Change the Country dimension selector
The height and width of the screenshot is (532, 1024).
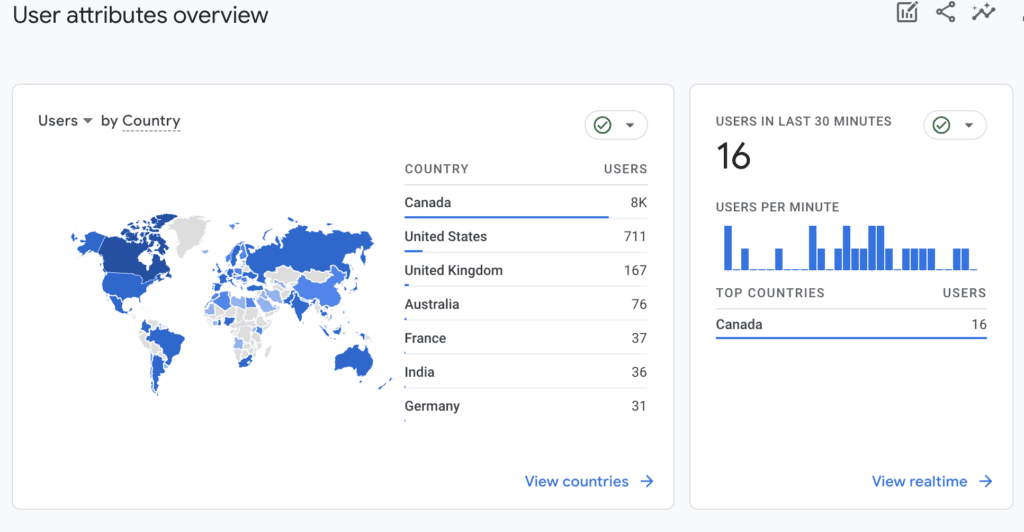tap(151, 121)
